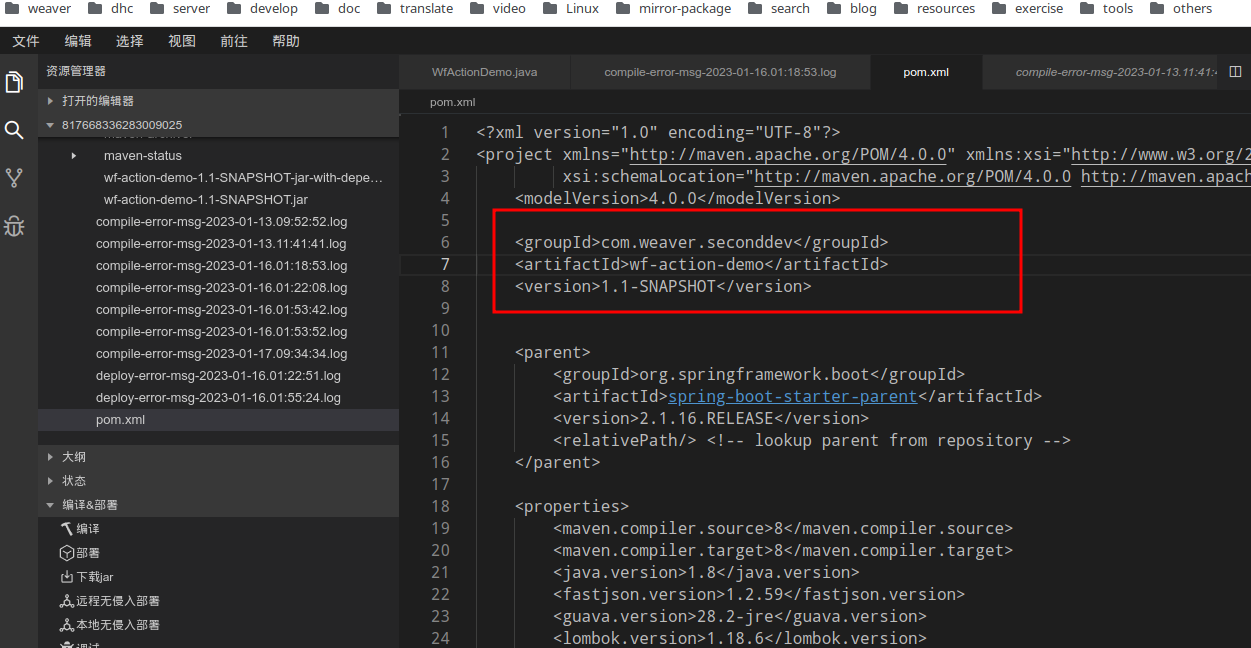Click the cube icon beside 部署
Screen dimensions: 1251x648
click(x=67, y=553)
